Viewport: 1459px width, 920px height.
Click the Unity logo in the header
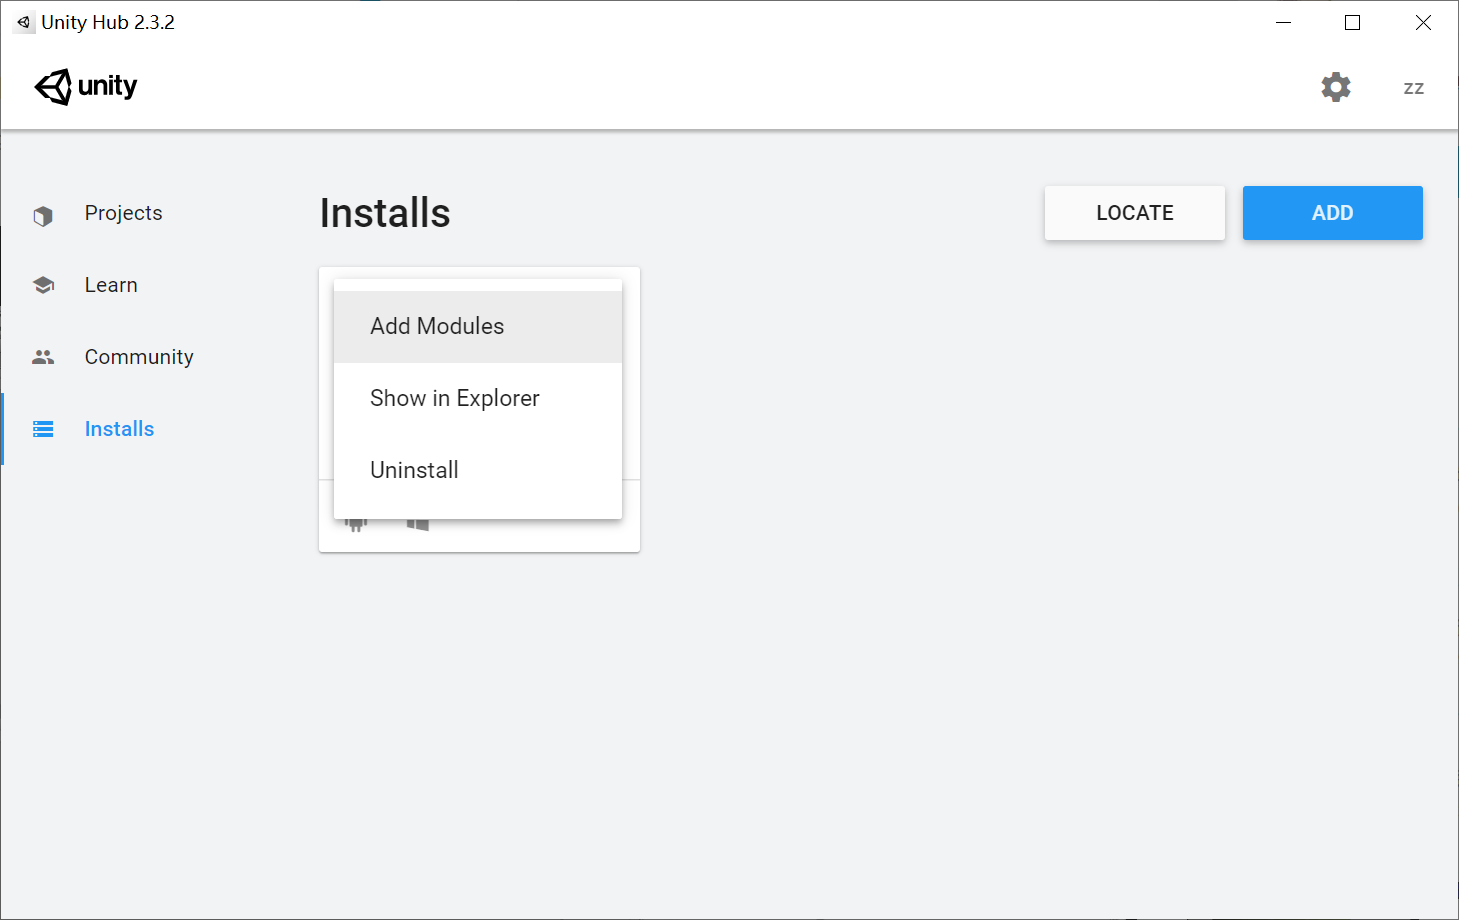(85, 86)
